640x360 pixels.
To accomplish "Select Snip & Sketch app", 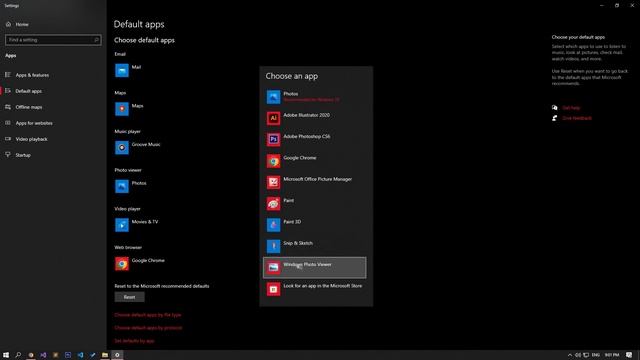I will point(314,246).
